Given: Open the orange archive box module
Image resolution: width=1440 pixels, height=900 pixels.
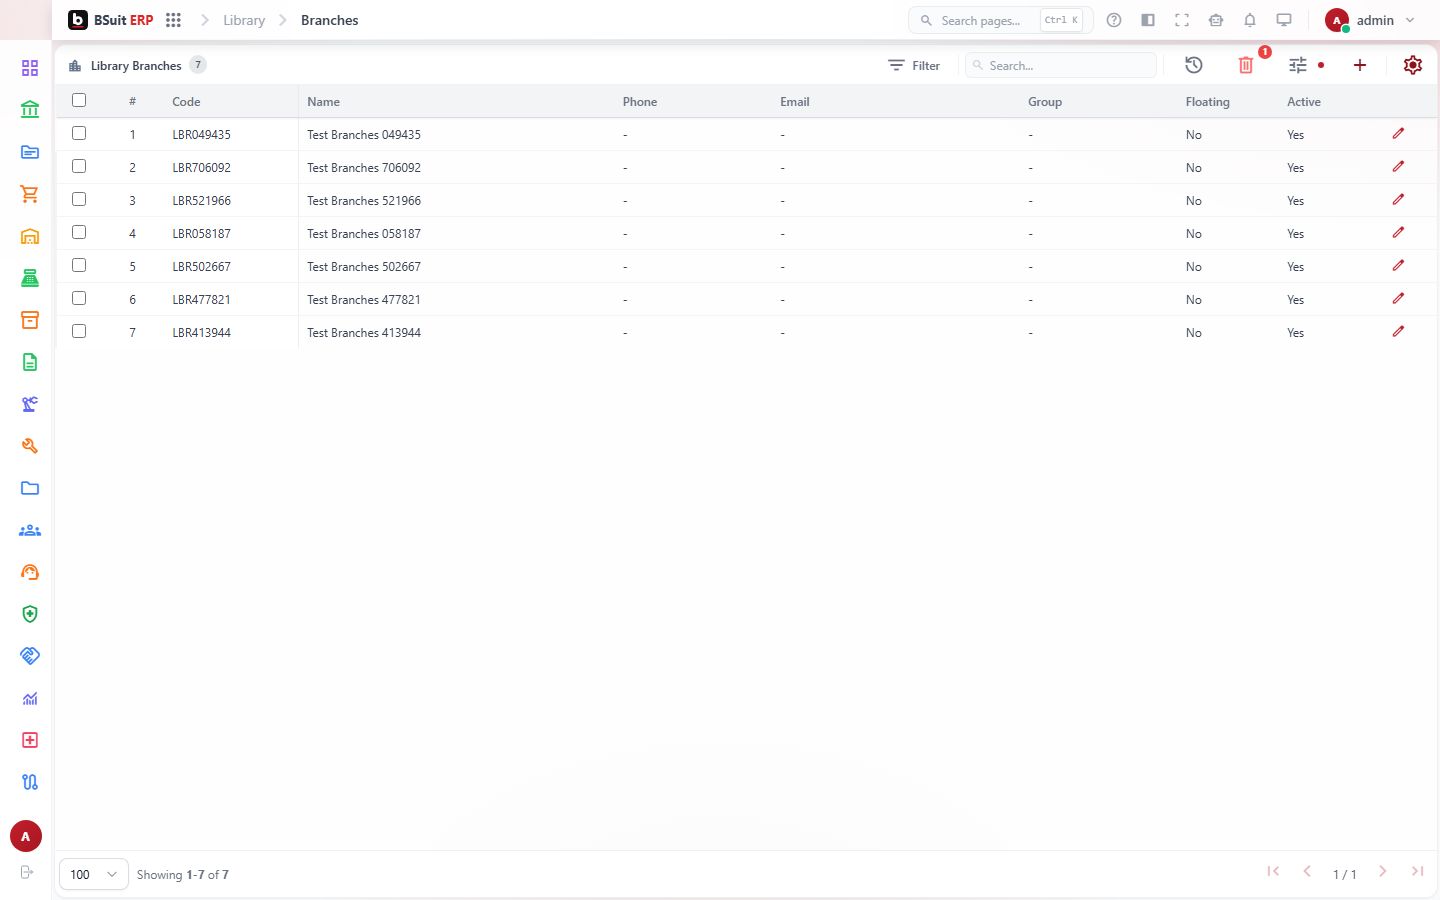Looking at the screenshot, I should point(30,320).
